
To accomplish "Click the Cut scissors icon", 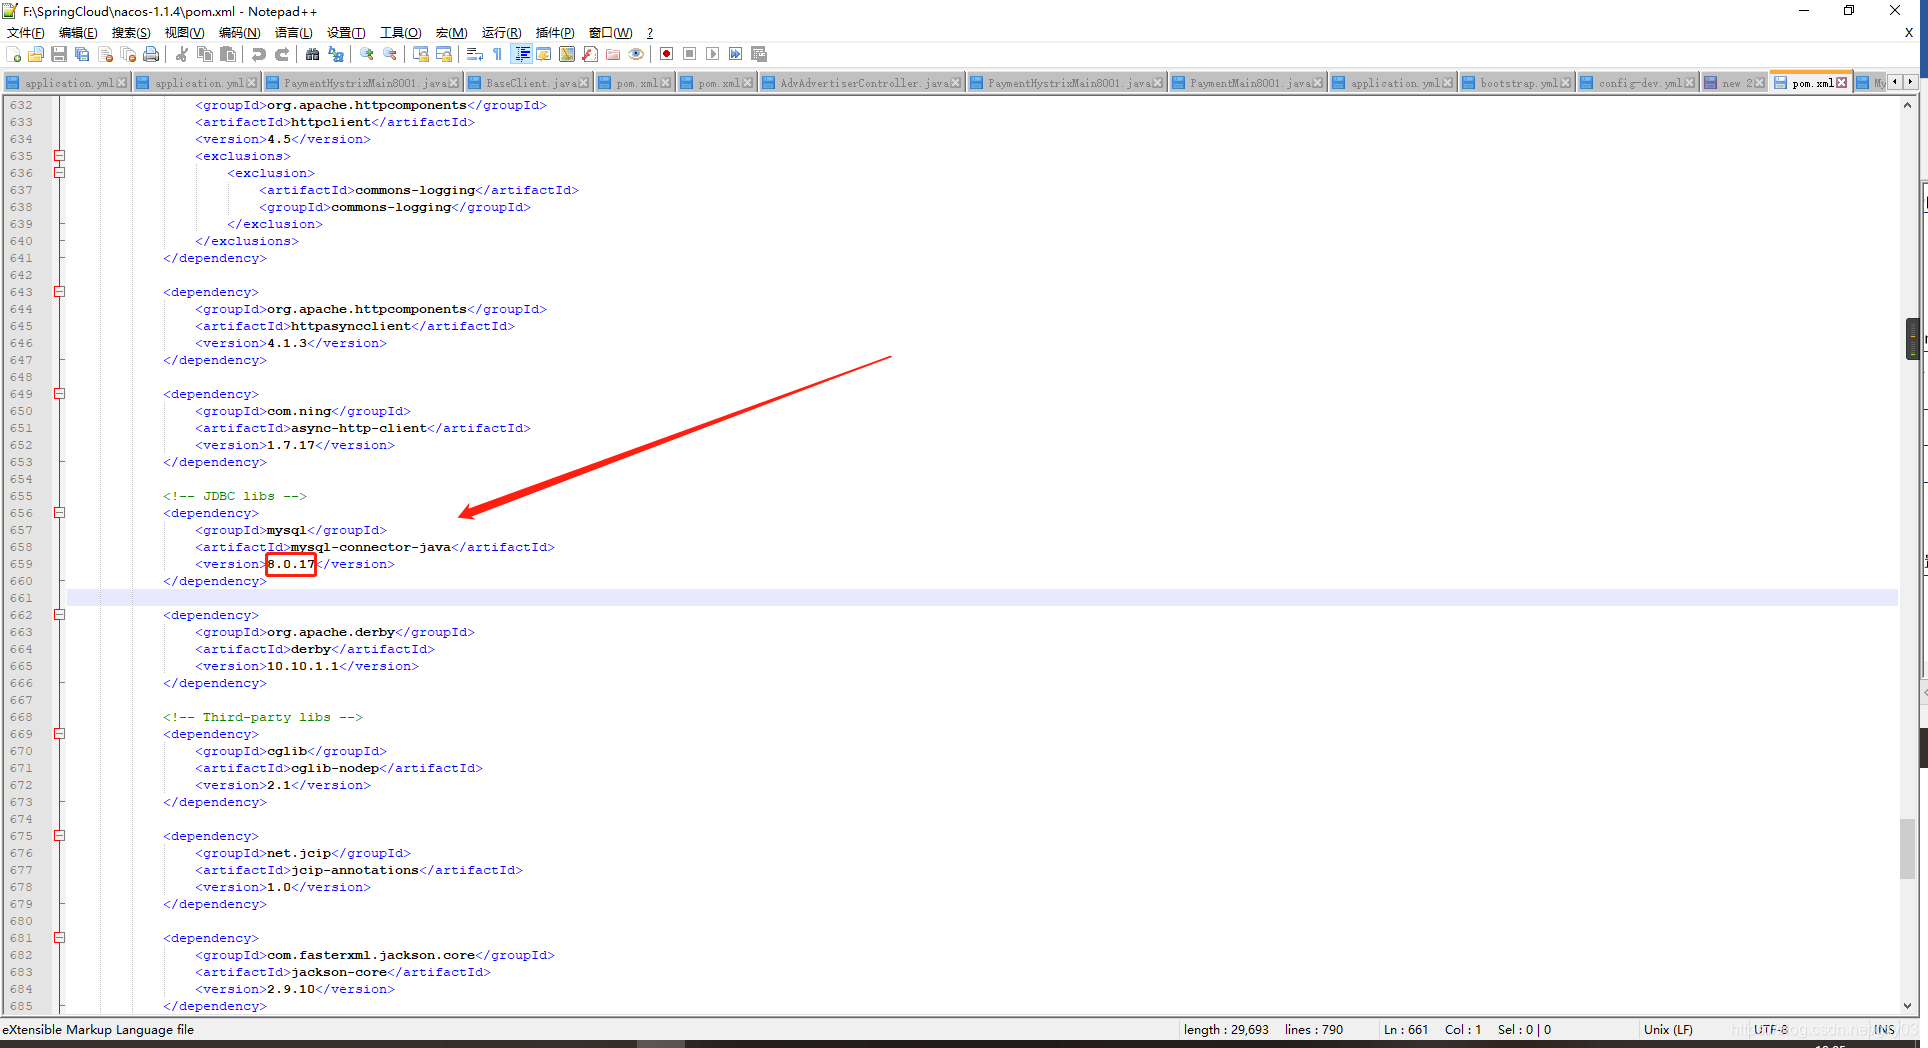I will [x=182, y=54].
